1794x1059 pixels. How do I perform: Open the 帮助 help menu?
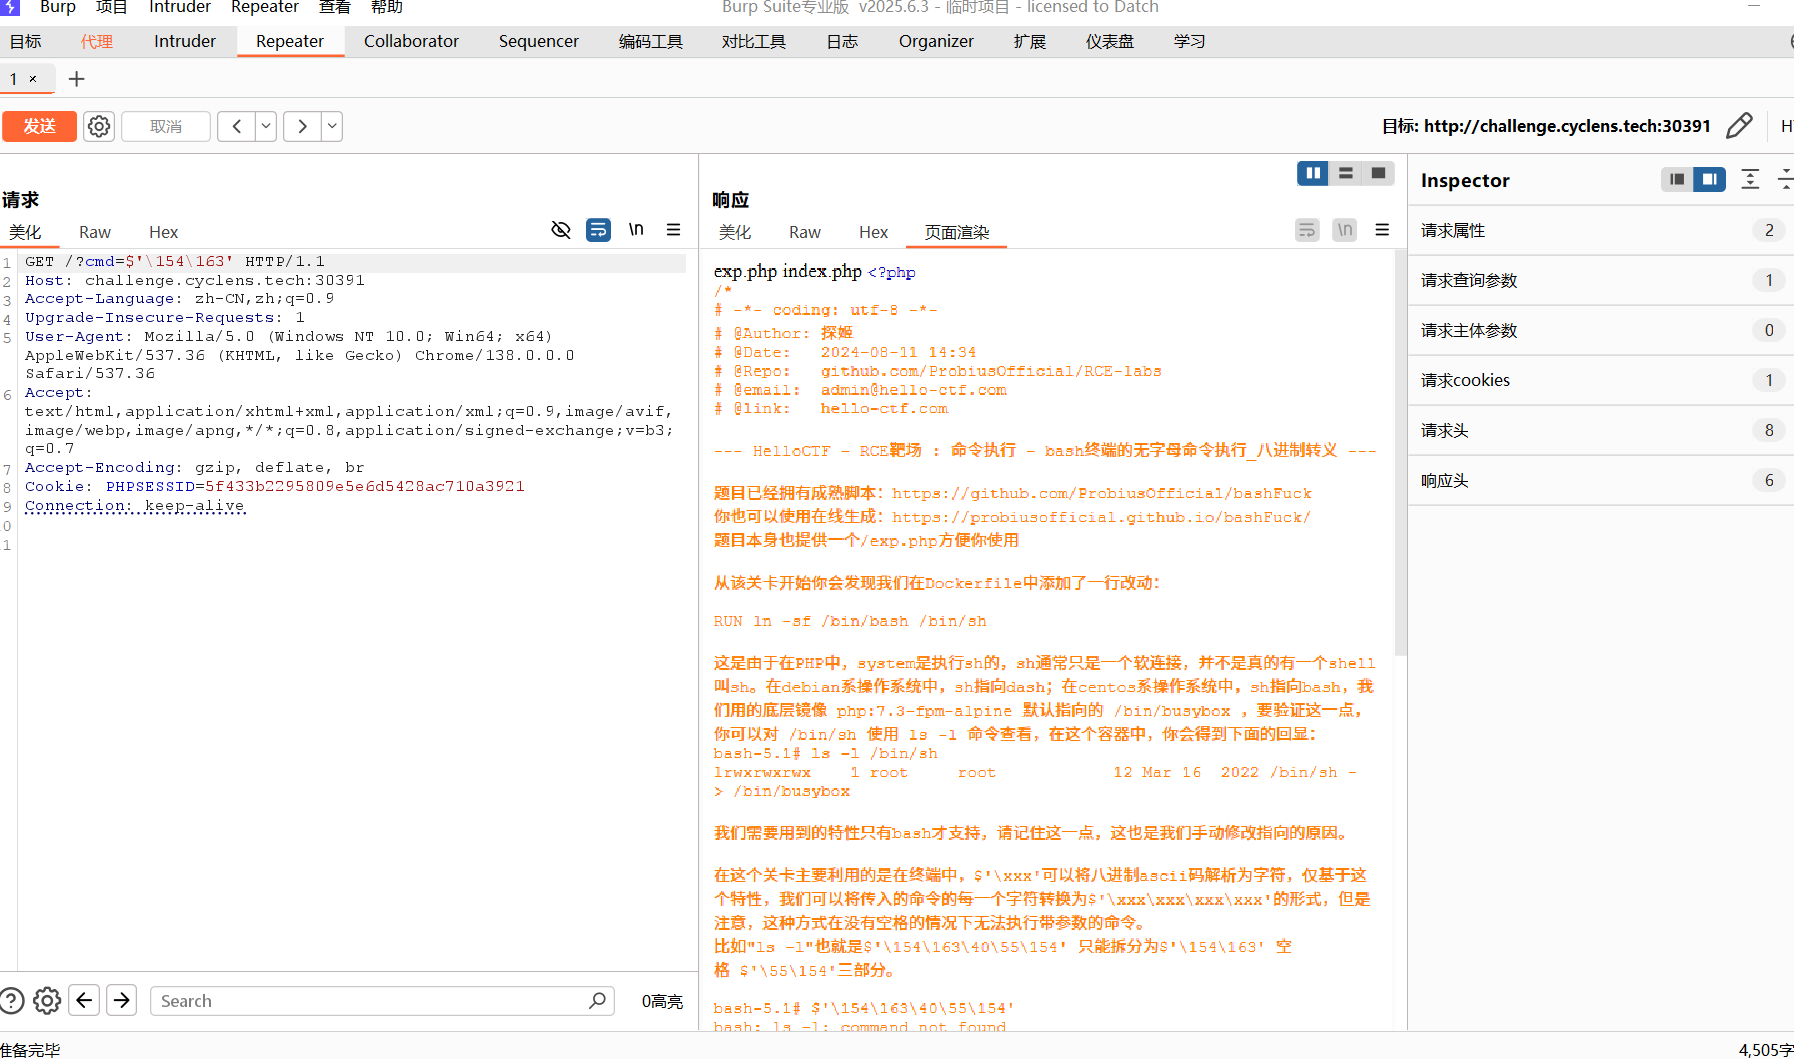pyautogui.click(x=386, y=8)
